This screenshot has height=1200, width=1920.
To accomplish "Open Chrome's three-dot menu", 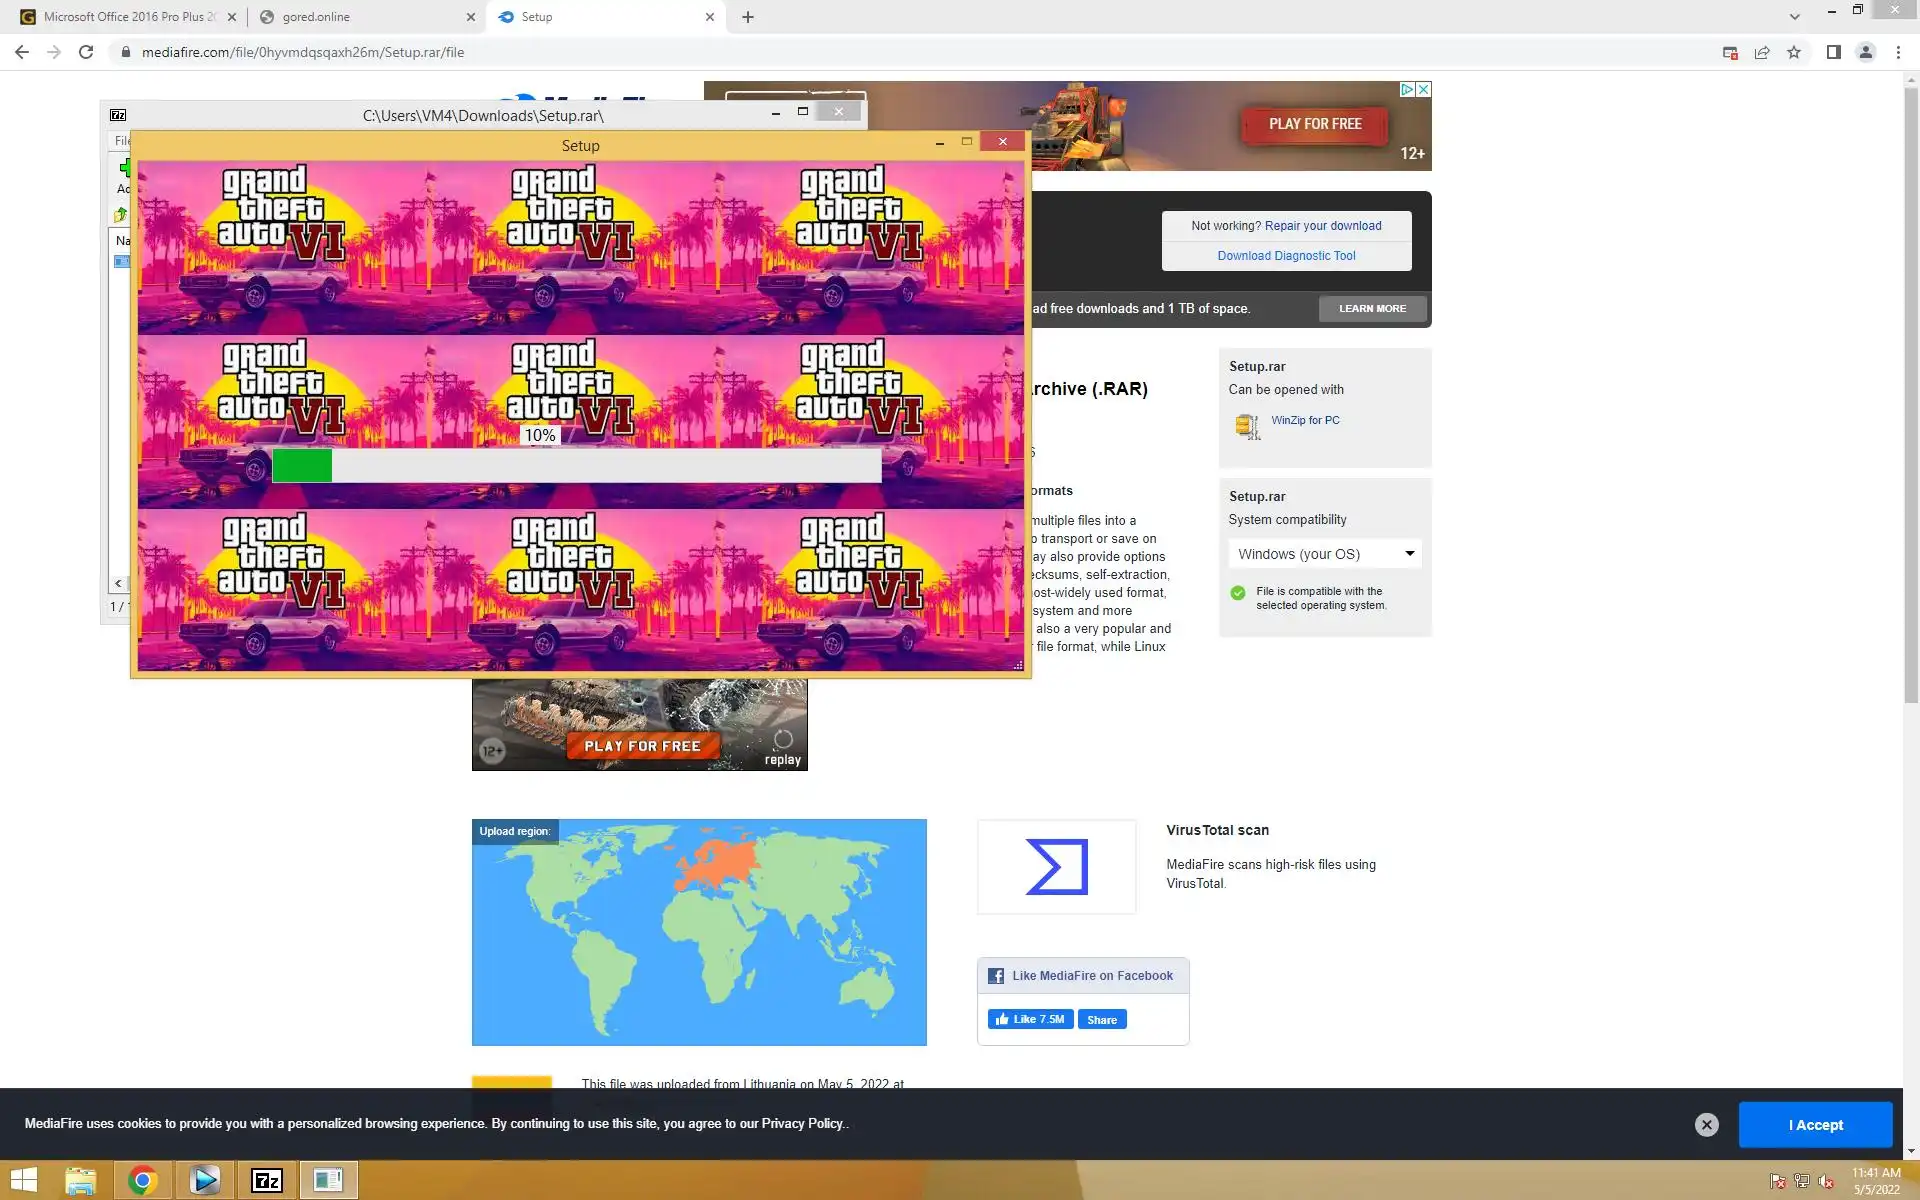I will [1898, 52].
